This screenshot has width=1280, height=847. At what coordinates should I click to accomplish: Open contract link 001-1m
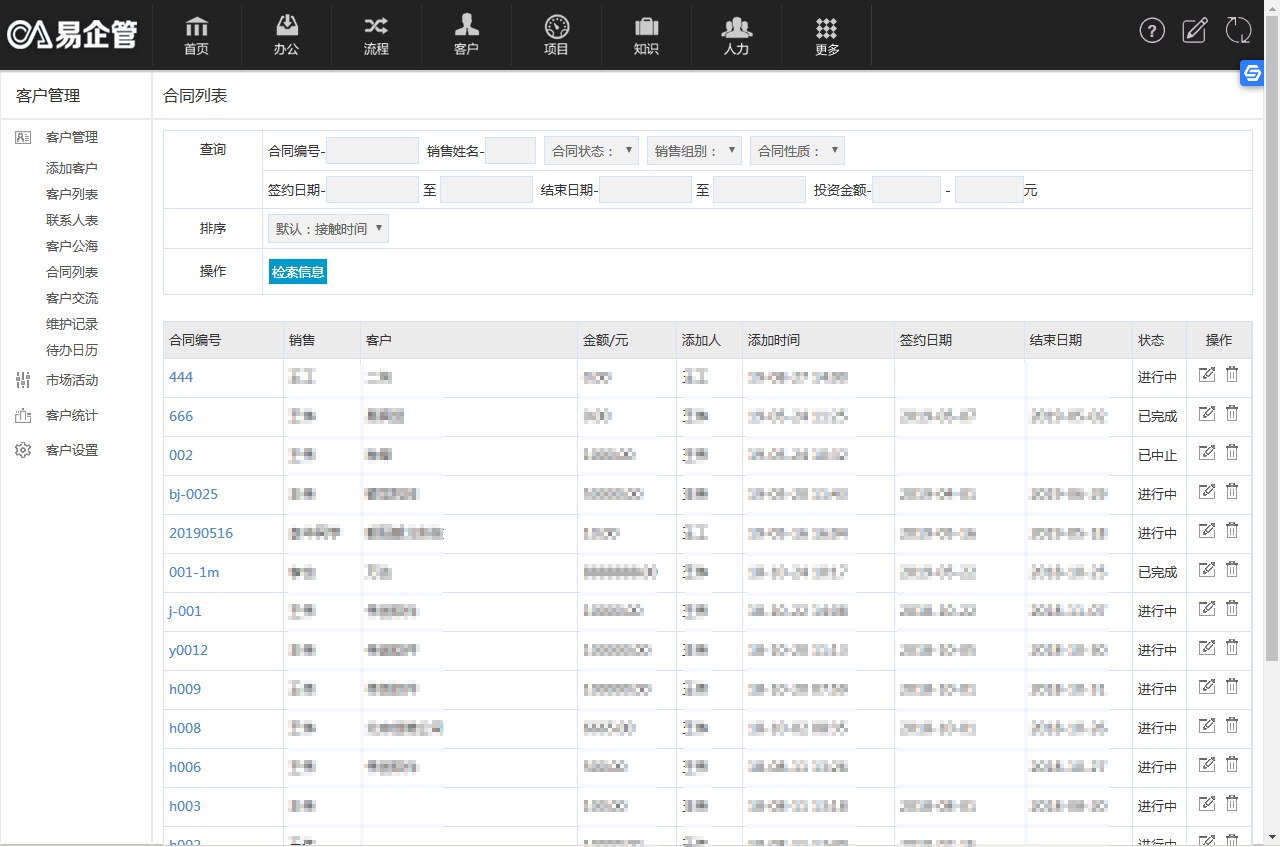pyautogui.click(x=194, y=572)
